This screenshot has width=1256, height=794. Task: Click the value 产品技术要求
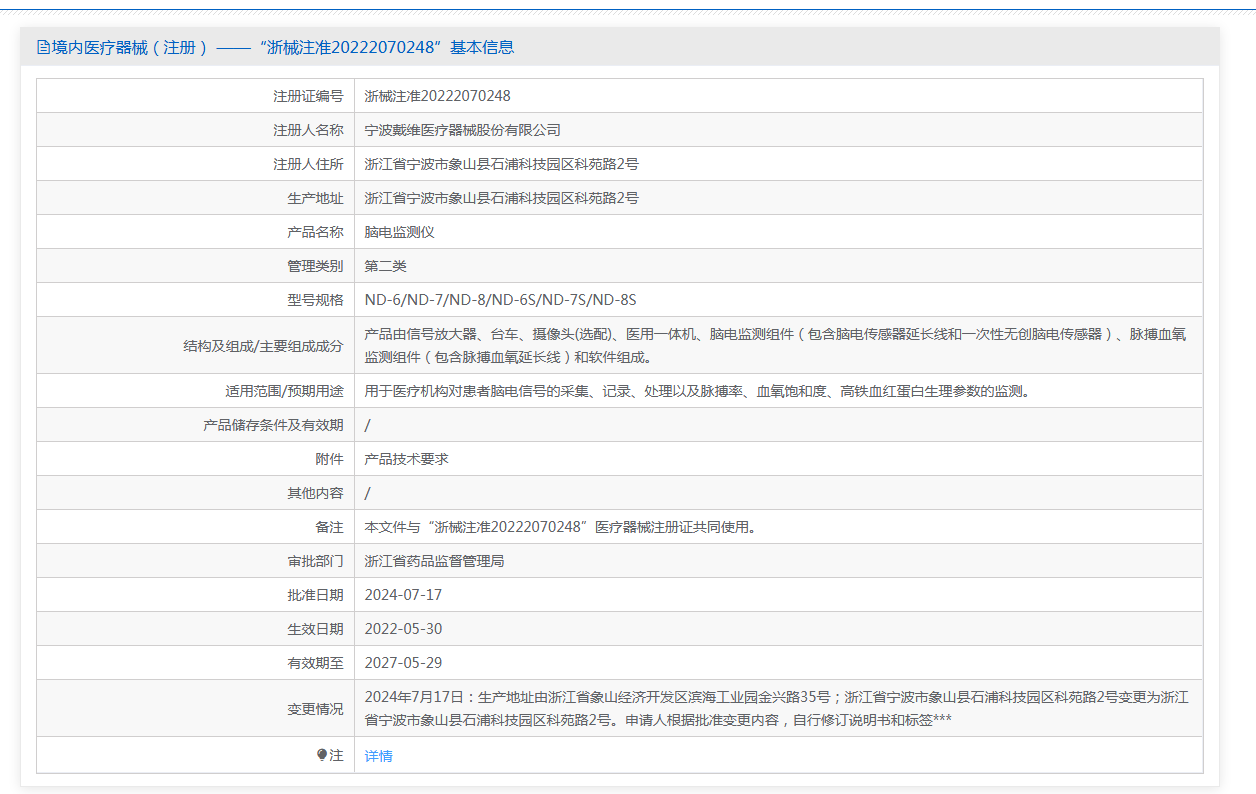tap(406, 459)
